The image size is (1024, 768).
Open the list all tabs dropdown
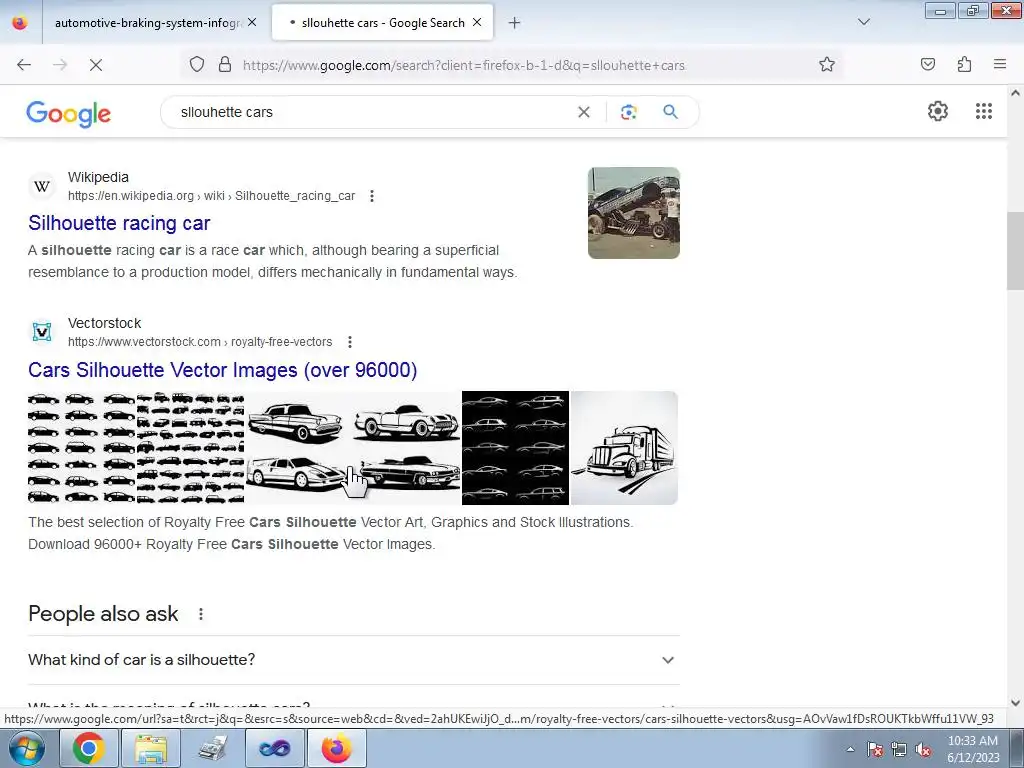[864, 22]
